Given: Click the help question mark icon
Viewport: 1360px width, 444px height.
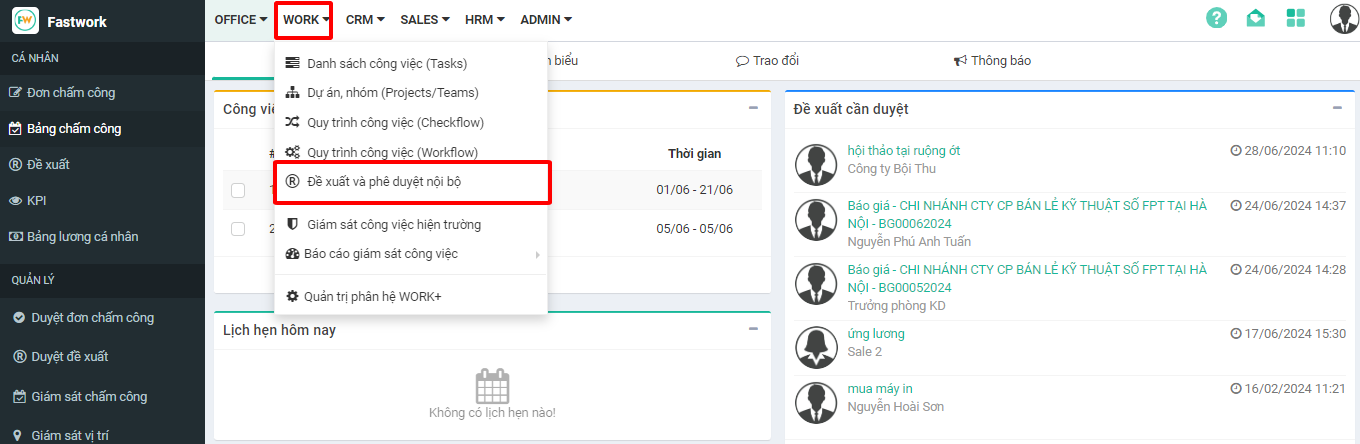Looking at the screenshot, I should coord(1216,18).
